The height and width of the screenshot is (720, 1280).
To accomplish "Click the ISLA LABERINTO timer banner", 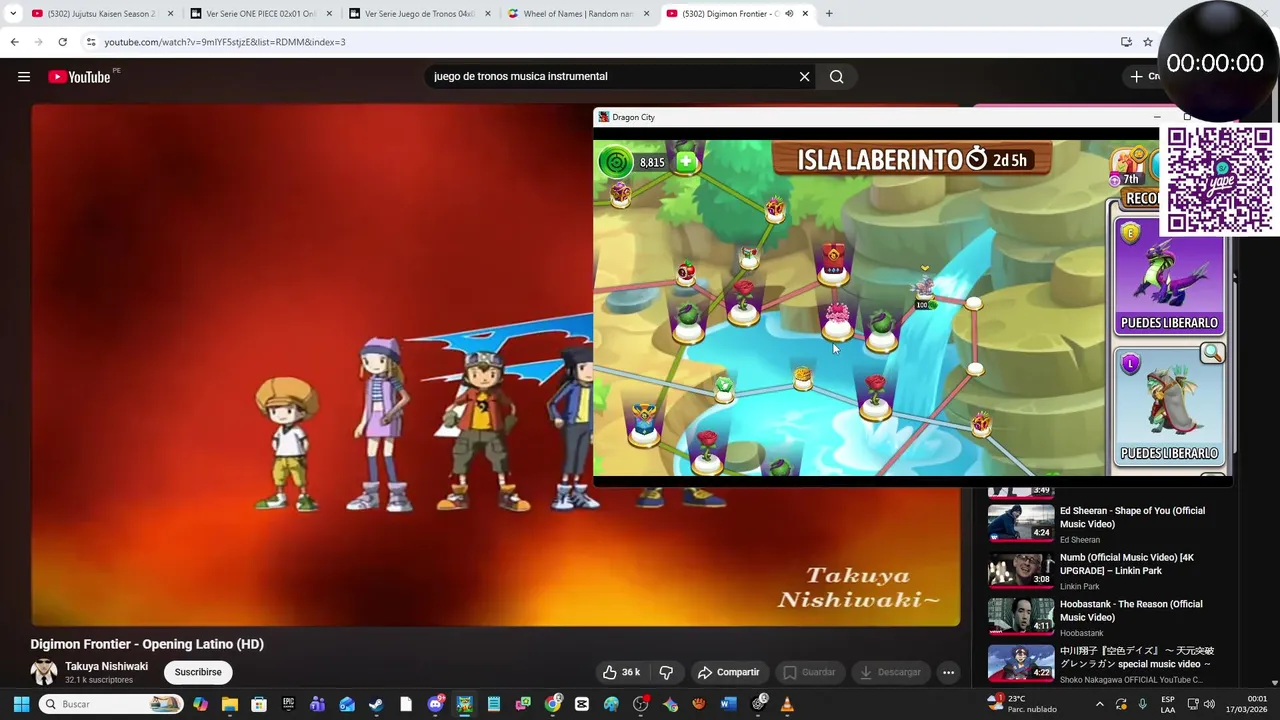I will point(912,160).
